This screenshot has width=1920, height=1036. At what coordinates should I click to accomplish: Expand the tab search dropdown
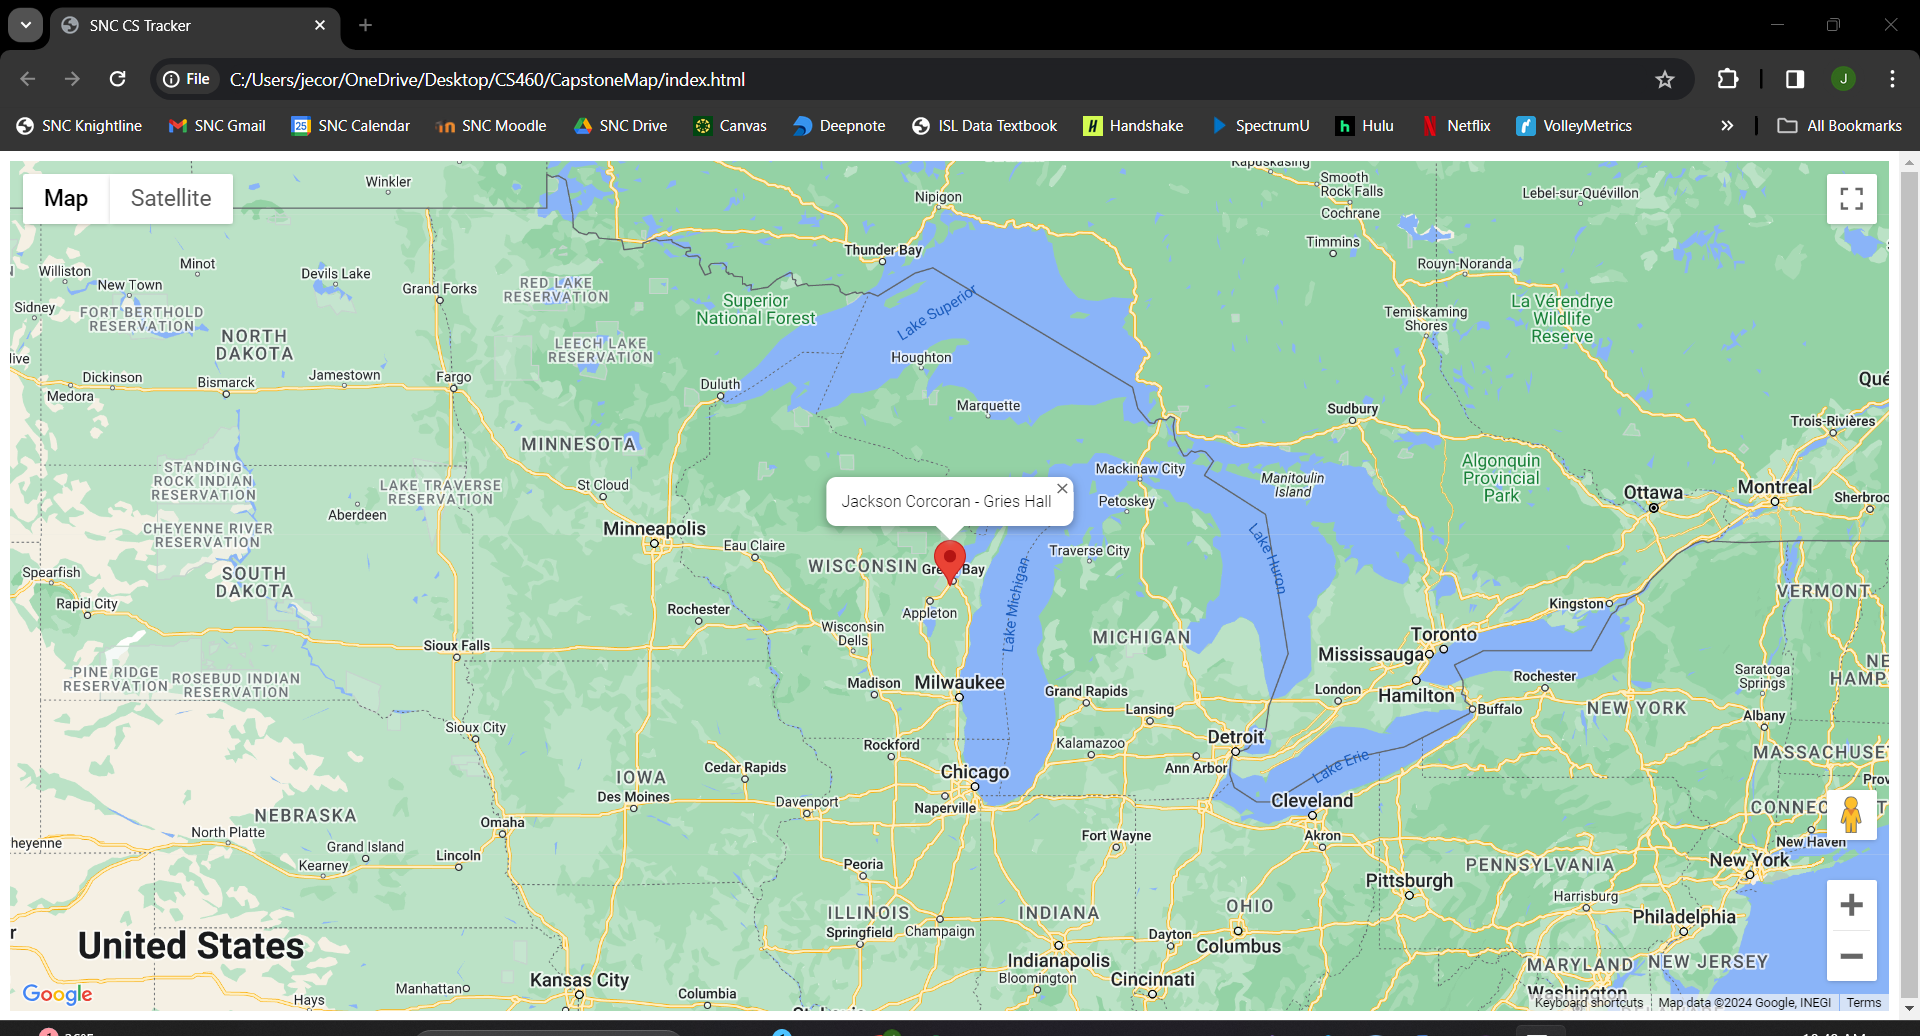pyautogui.click(x=26, y=25)
